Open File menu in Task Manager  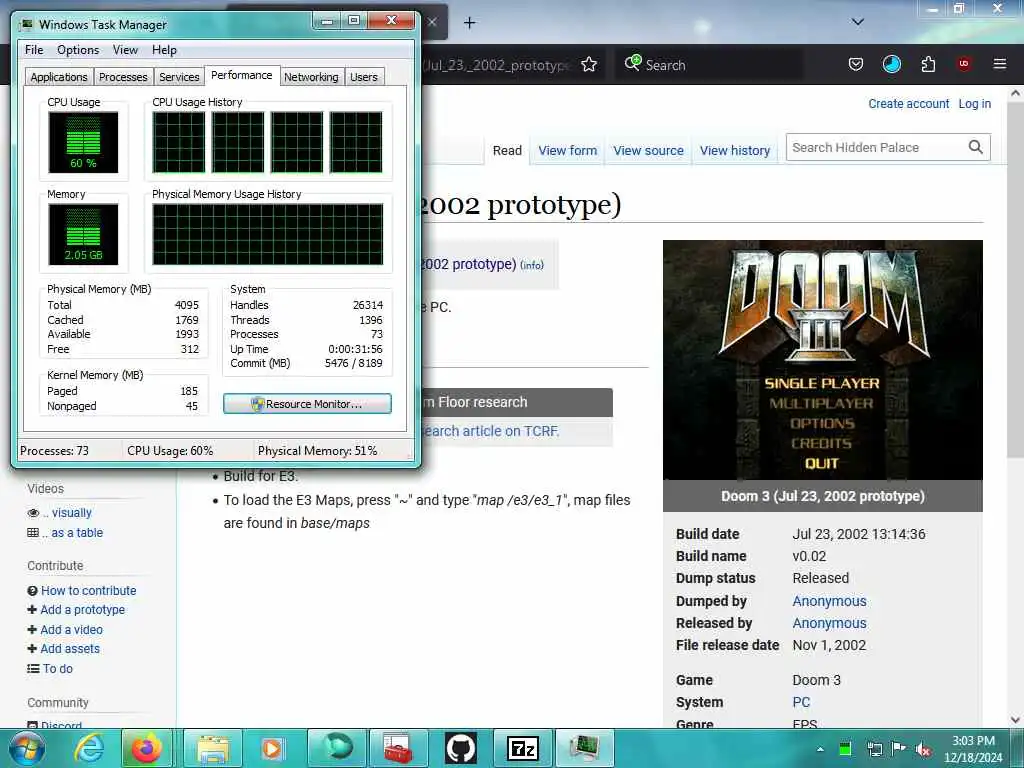[x=34, y=50]
